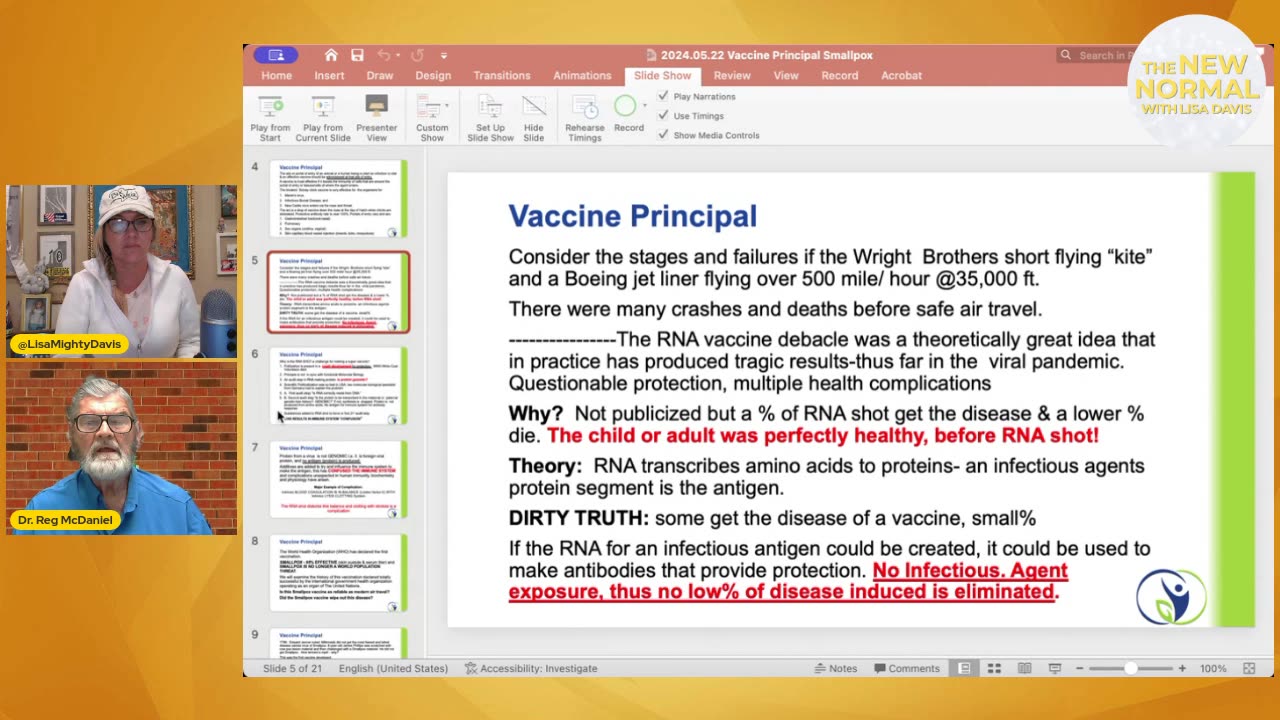The height and width of the screenshot is (720, 1280).
Task: Select slide 5 thumbnail
Action: 338,292
